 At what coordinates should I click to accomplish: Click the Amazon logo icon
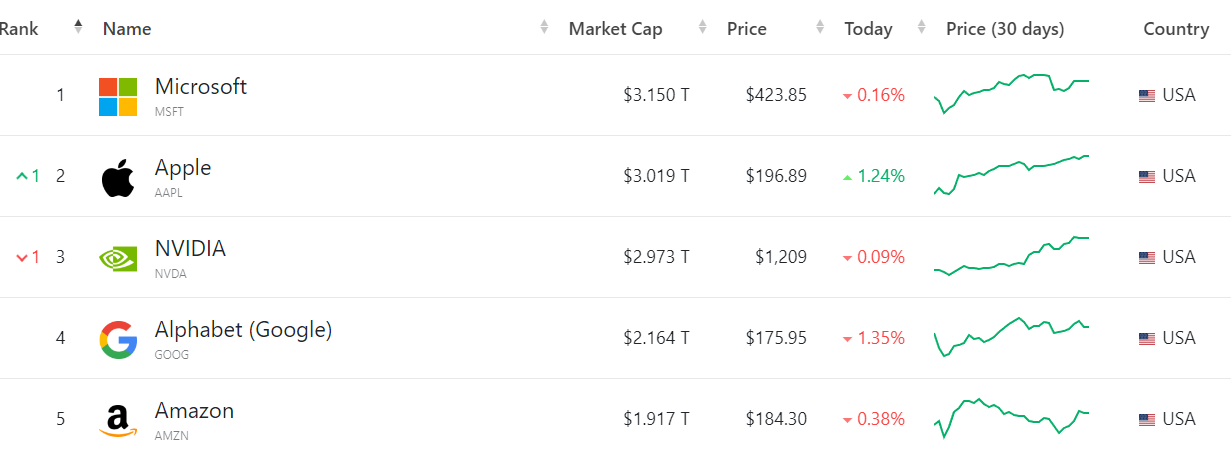tap(118, 421)
